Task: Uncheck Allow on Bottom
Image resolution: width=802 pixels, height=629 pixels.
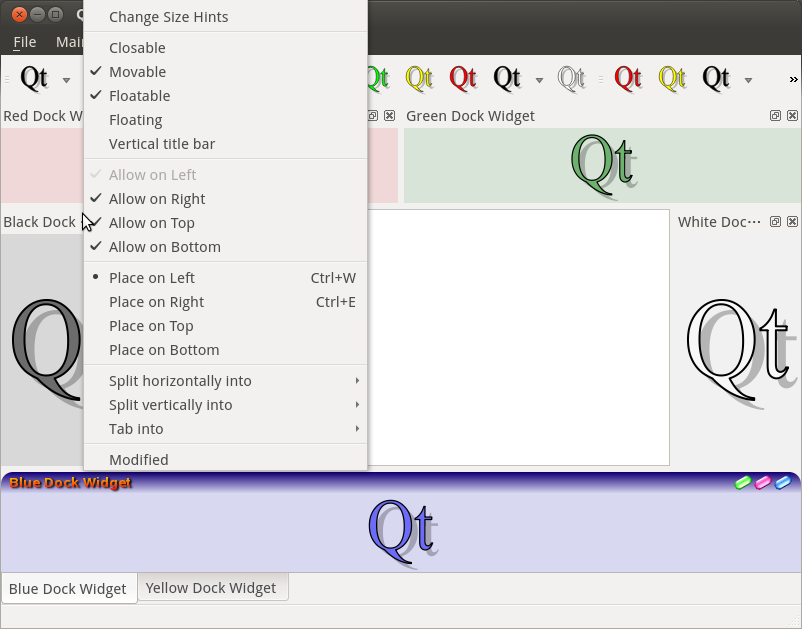Action: [226, 247]
